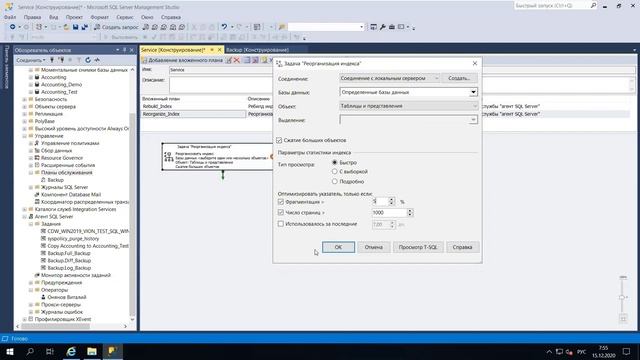
Task: Select the Подробно radio button
Action: [335, 181]
